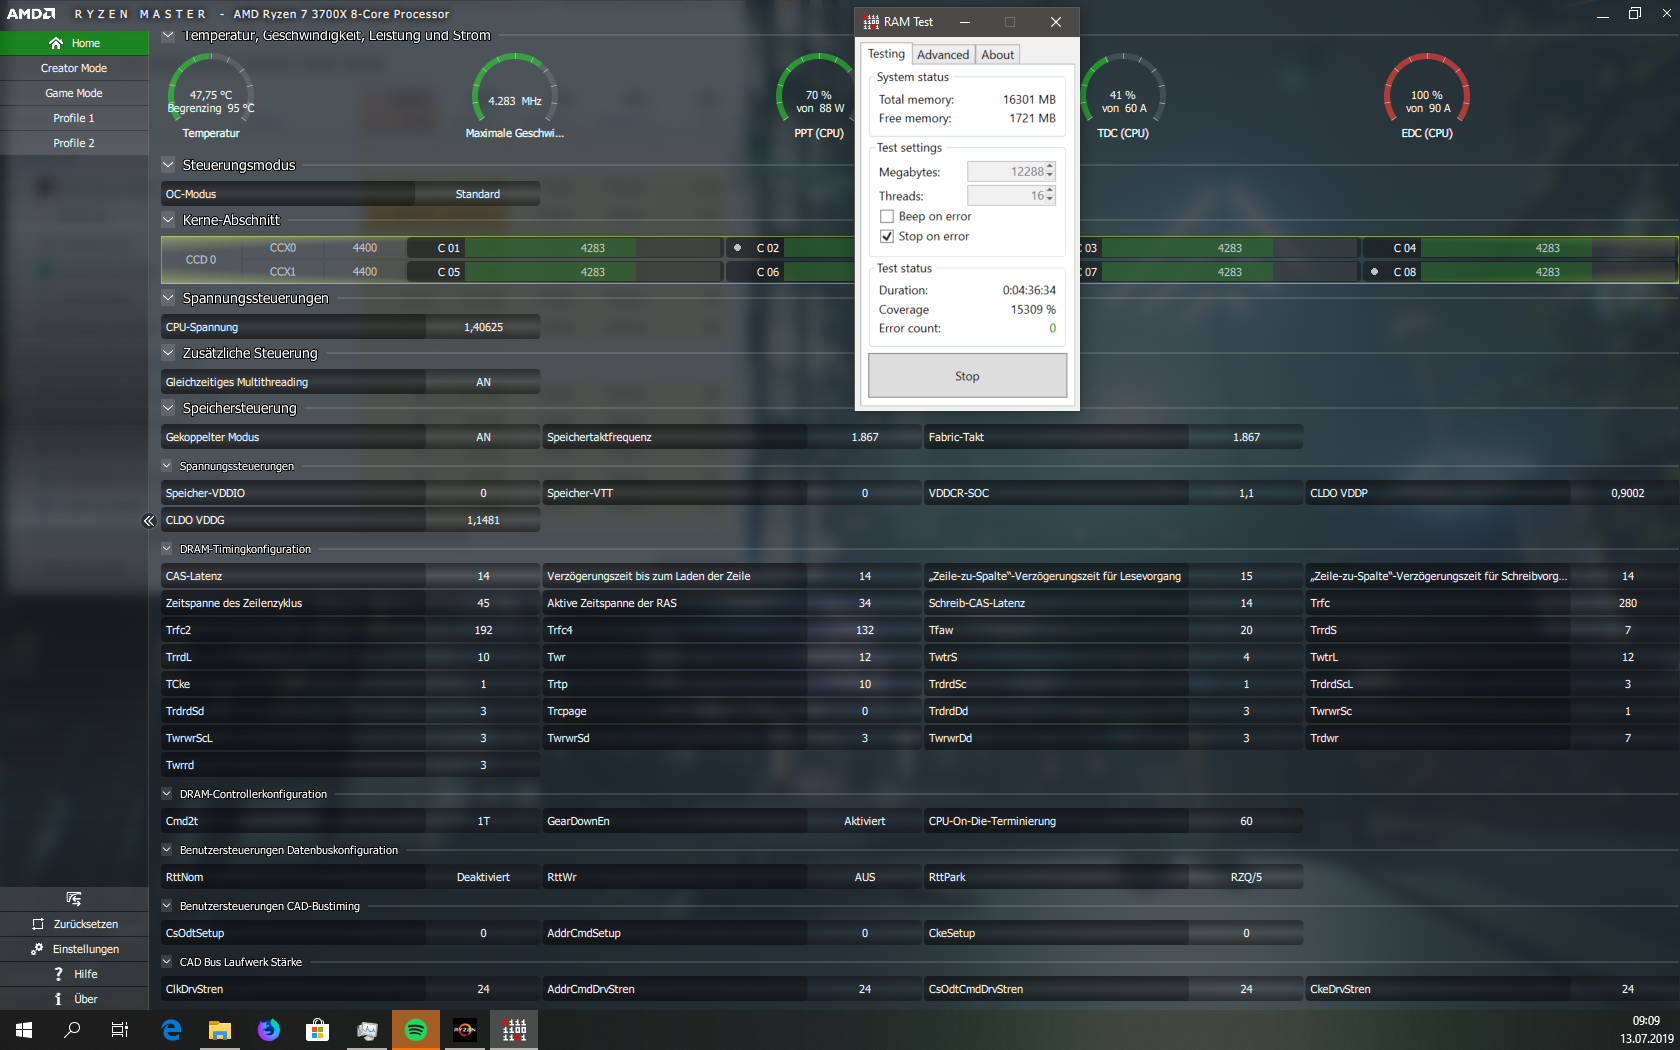Collapse the CAD Bus Laufwerk Stärke section
1680x1050 pixels.
pos(167,962)
